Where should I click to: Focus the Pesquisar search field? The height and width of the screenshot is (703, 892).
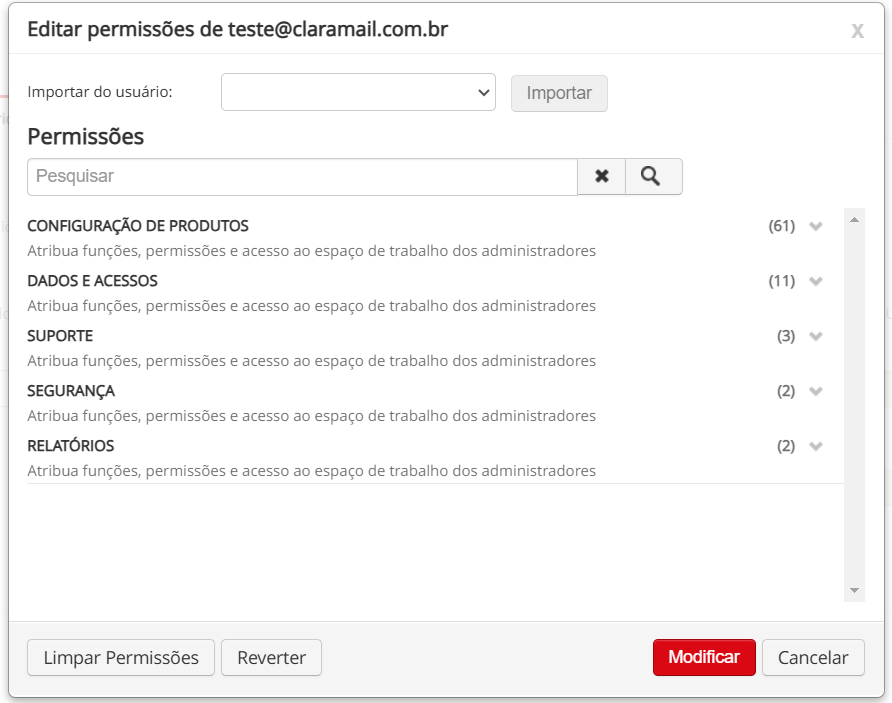[x=302, y=176]
